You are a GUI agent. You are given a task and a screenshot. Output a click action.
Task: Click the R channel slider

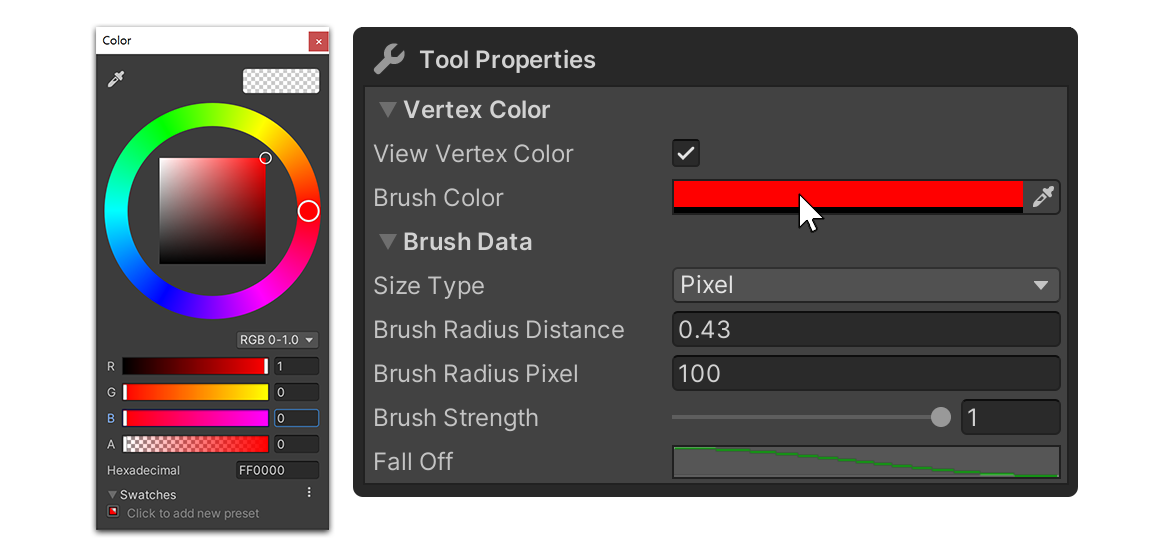point(195,366)
